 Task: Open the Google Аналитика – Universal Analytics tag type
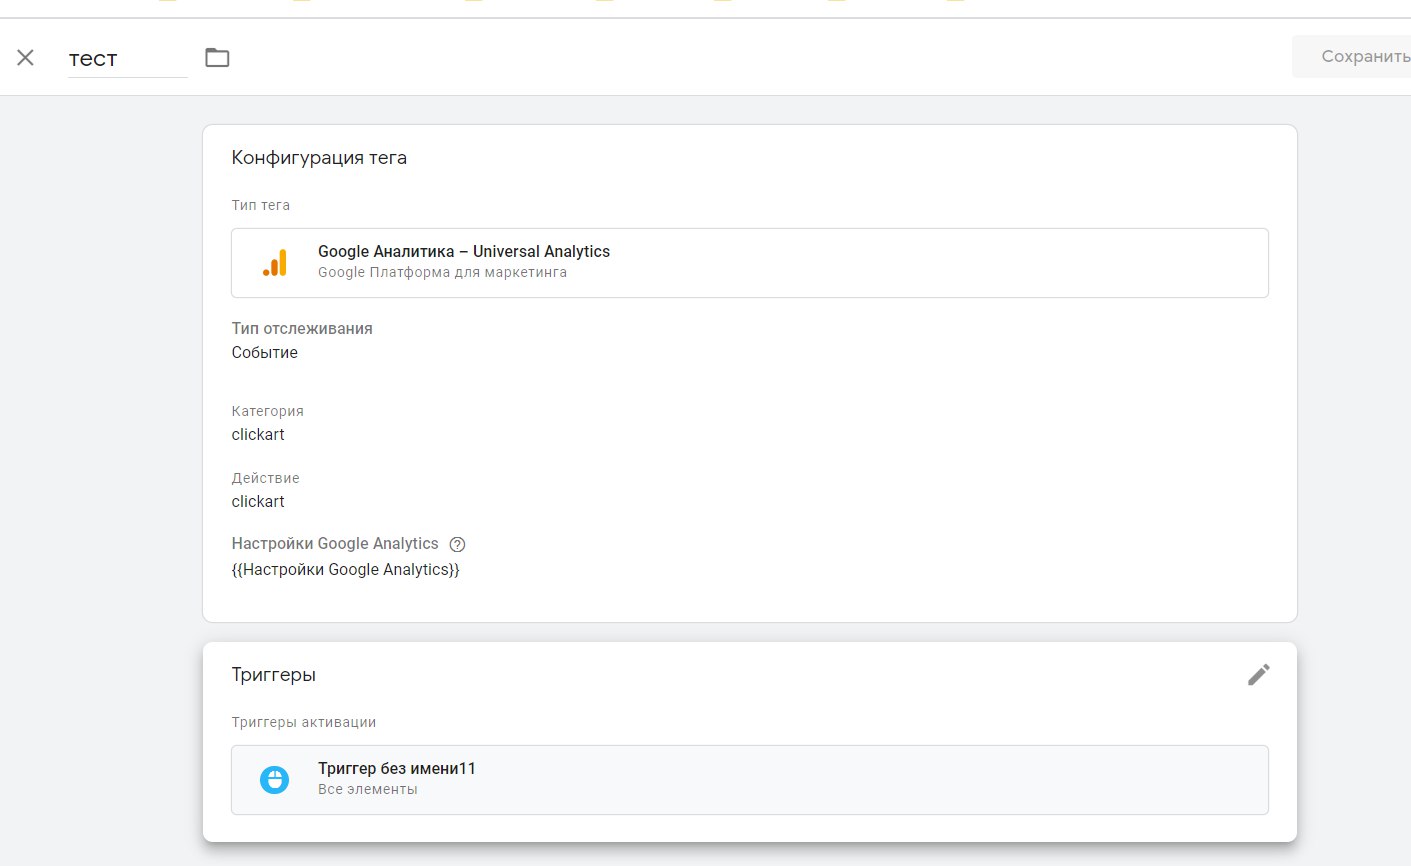750,263
